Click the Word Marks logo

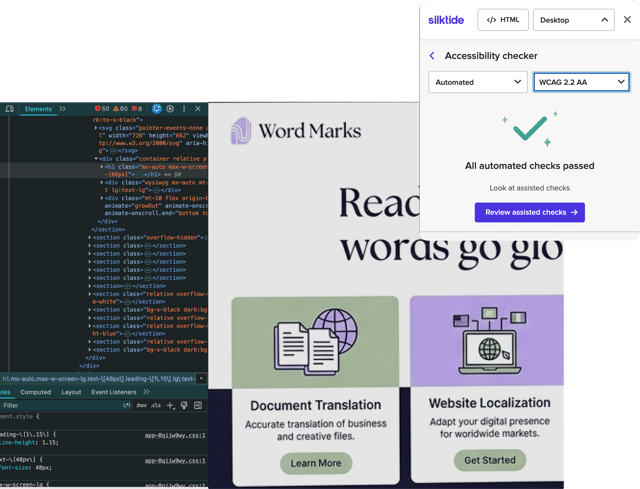click(x=296, y=131)
